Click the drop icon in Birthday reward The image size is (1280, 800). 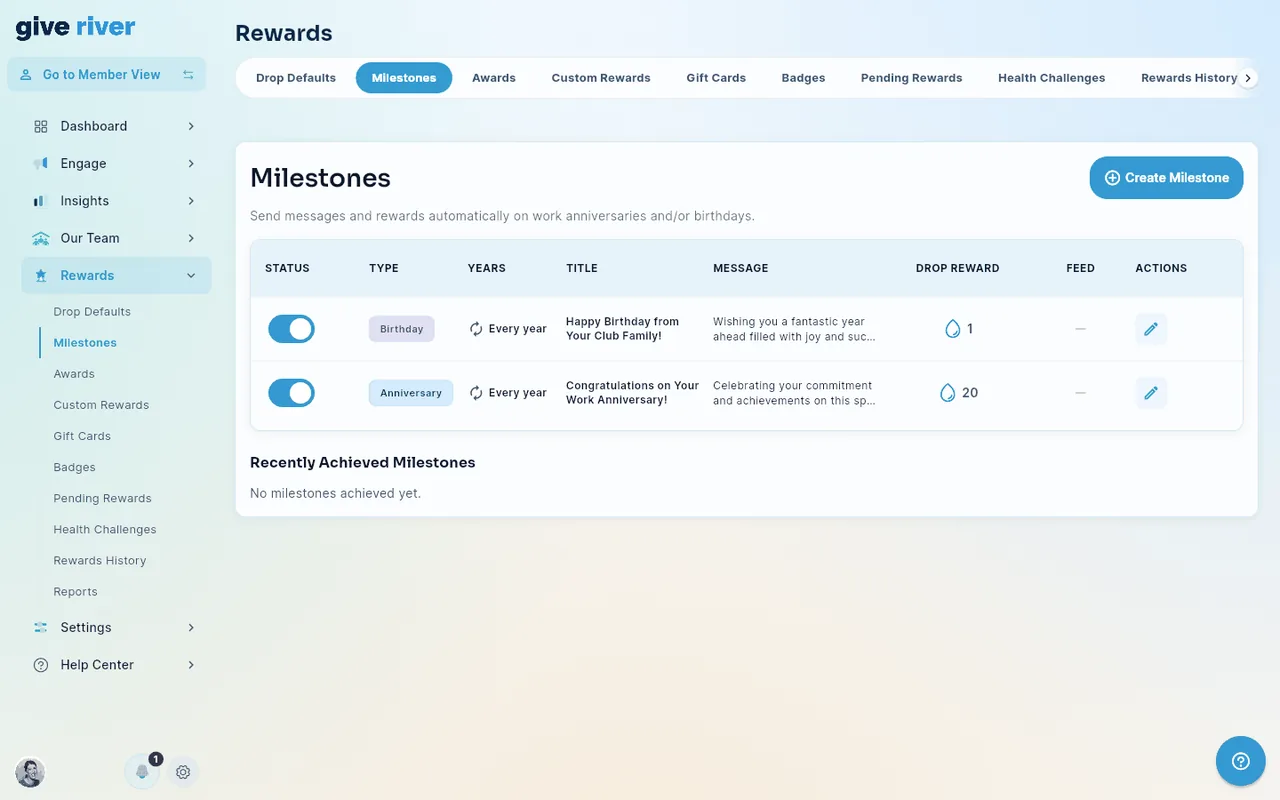point(953,329)
